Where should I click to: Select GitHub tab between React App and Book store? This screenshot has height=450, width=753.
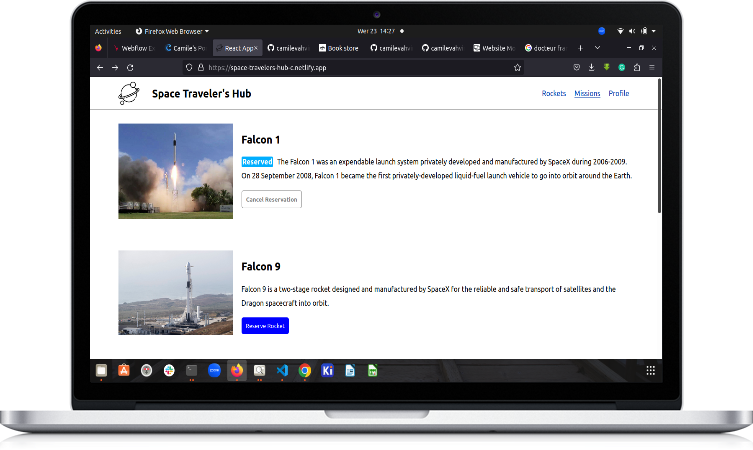[x=288, y=48]
